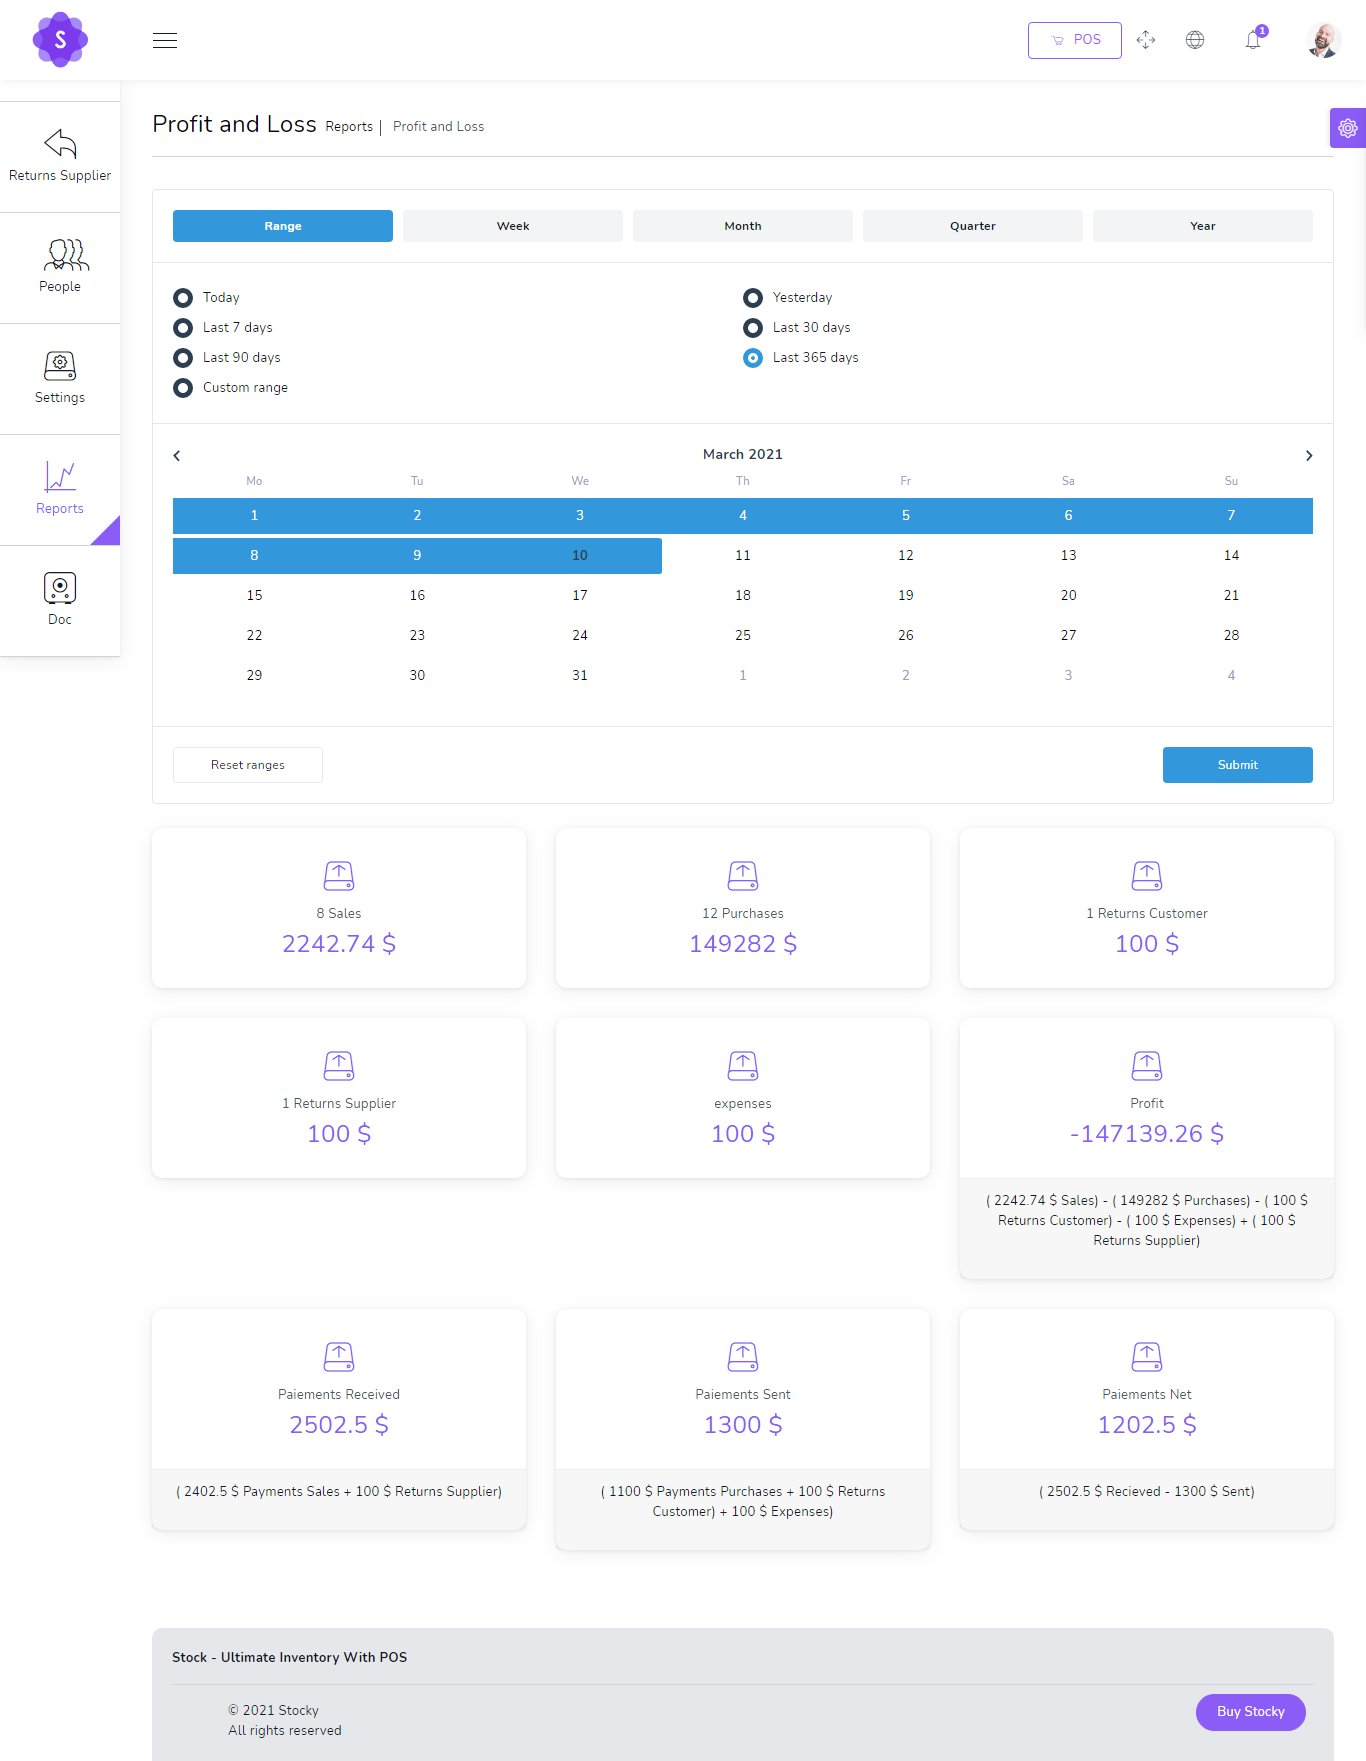Open the settings gear customizer tab
The width and height of the screenshot is (1366, 1761).
coord(1347,128)
